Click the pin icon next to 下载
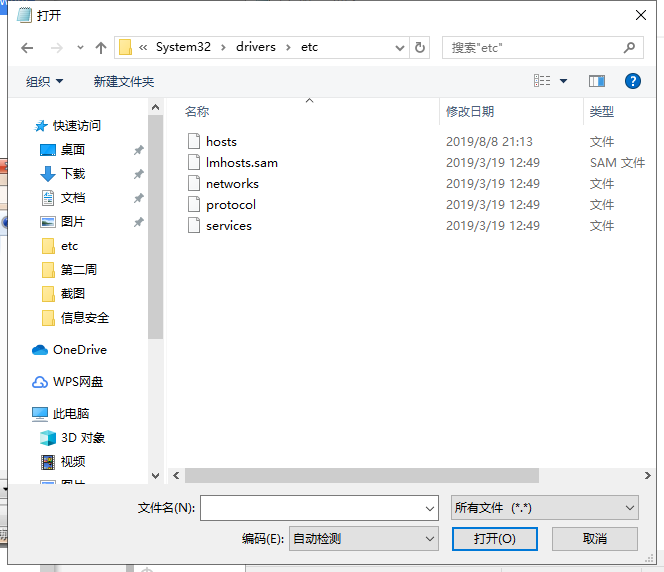Screen dimensions: 664x572 (138, 174)
